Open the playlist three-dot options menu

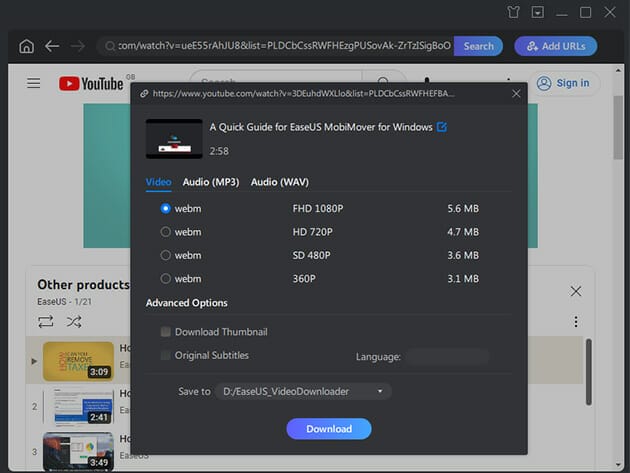coord(576,322)
